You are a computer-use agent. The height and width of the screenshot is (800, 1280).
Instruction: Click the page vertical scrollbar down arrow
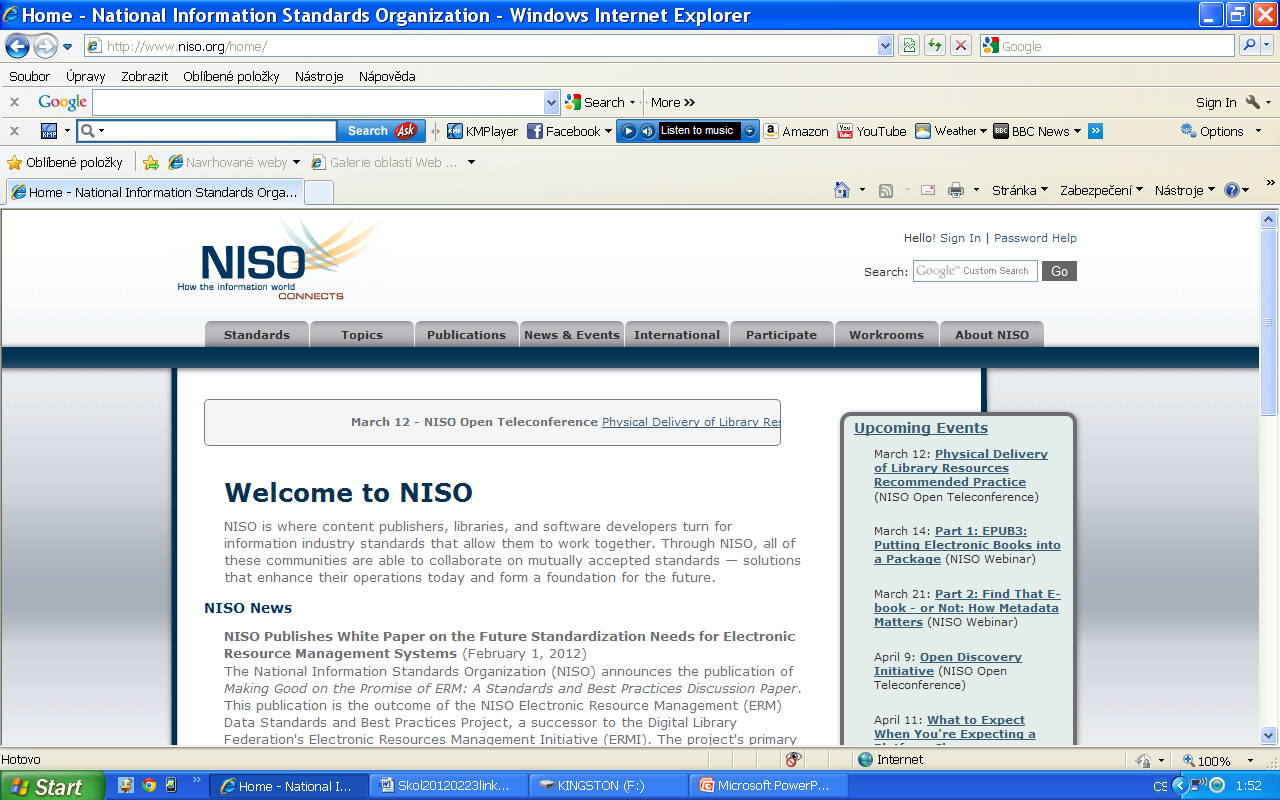pyautogui.click(x=1269, y=735)
